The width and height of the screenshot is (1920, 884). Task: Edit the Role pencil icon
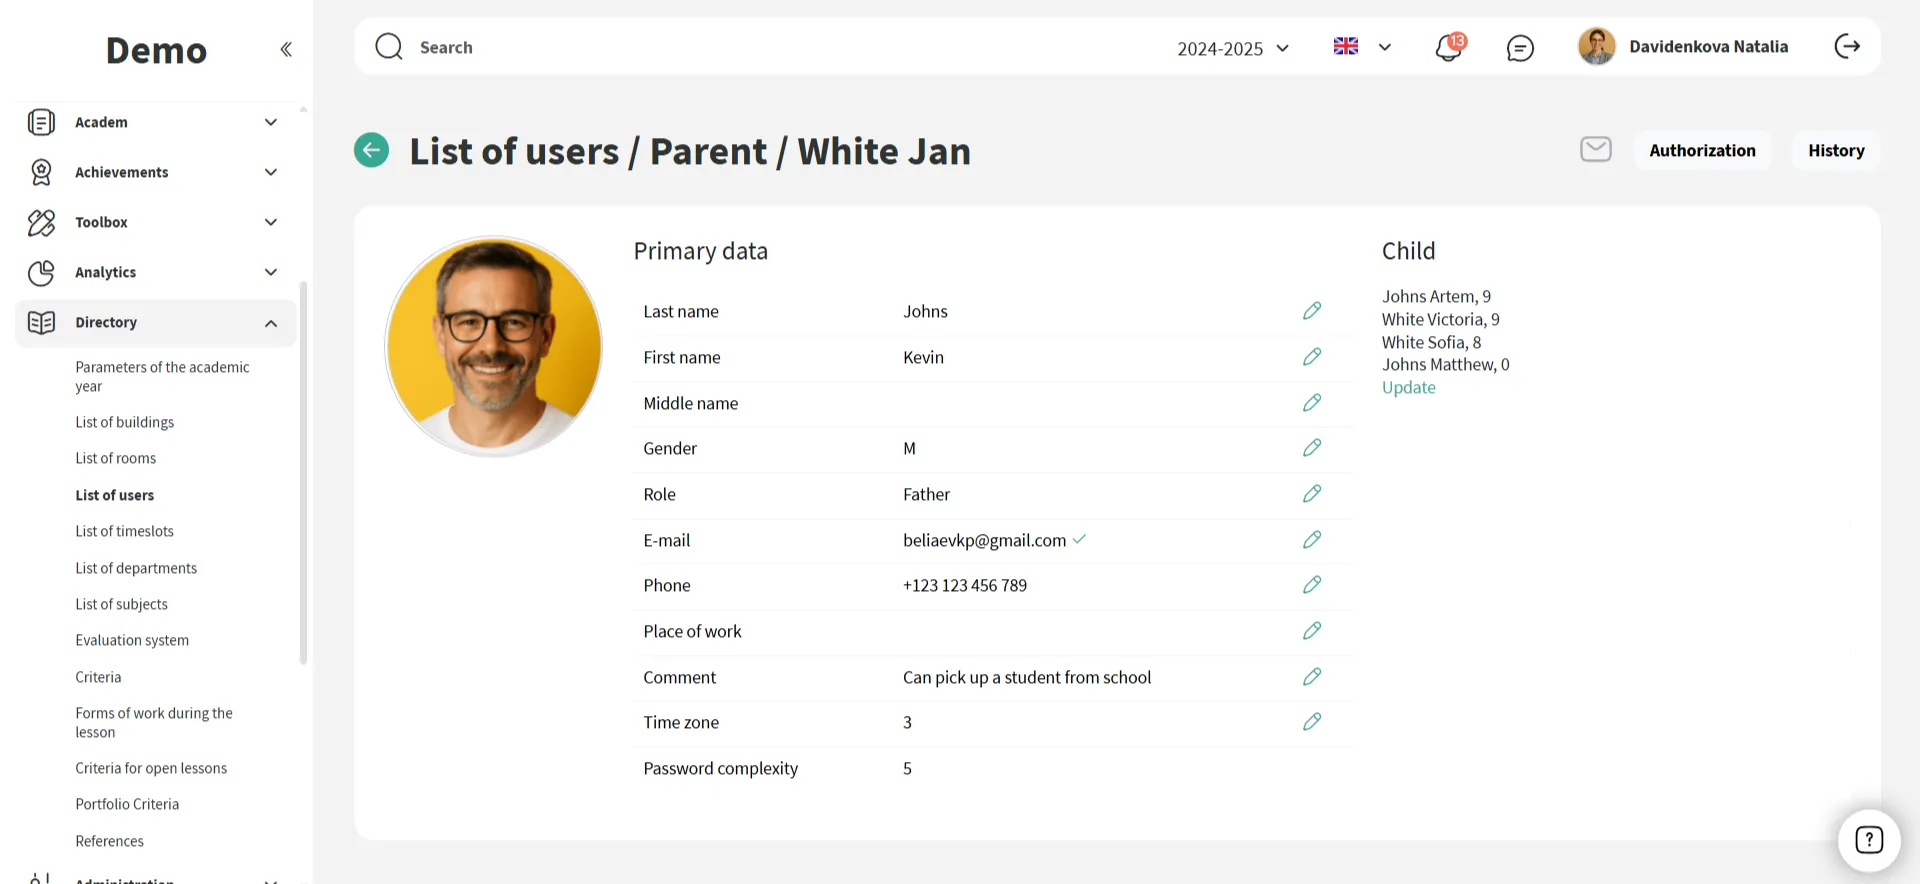[1311, 494]
